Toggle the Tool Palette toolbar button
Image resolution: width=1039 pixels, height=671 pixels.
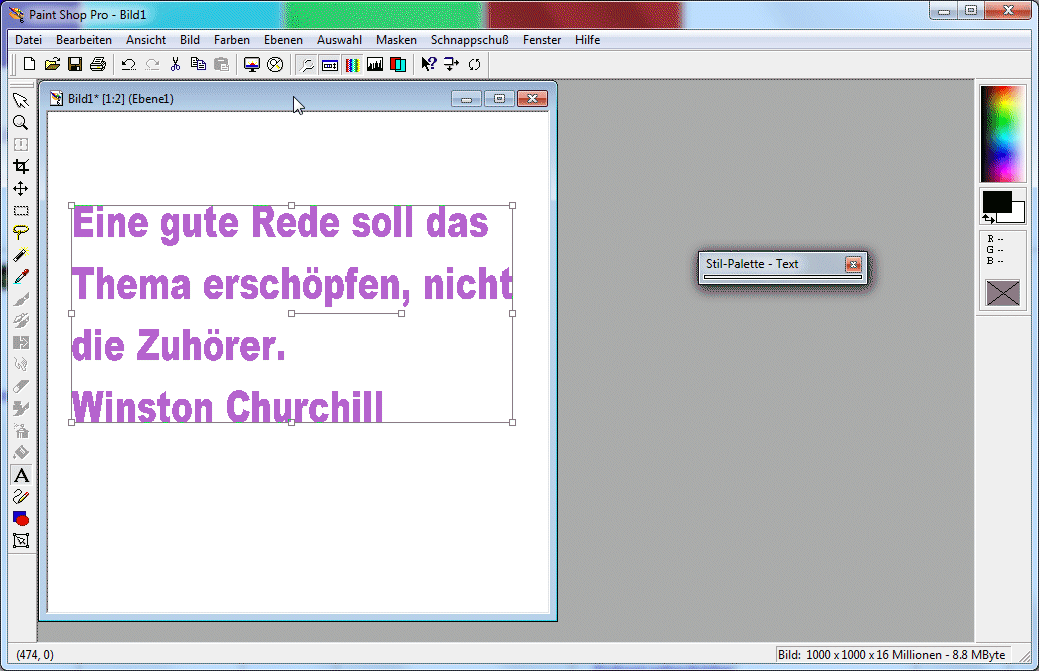[307, 64]
